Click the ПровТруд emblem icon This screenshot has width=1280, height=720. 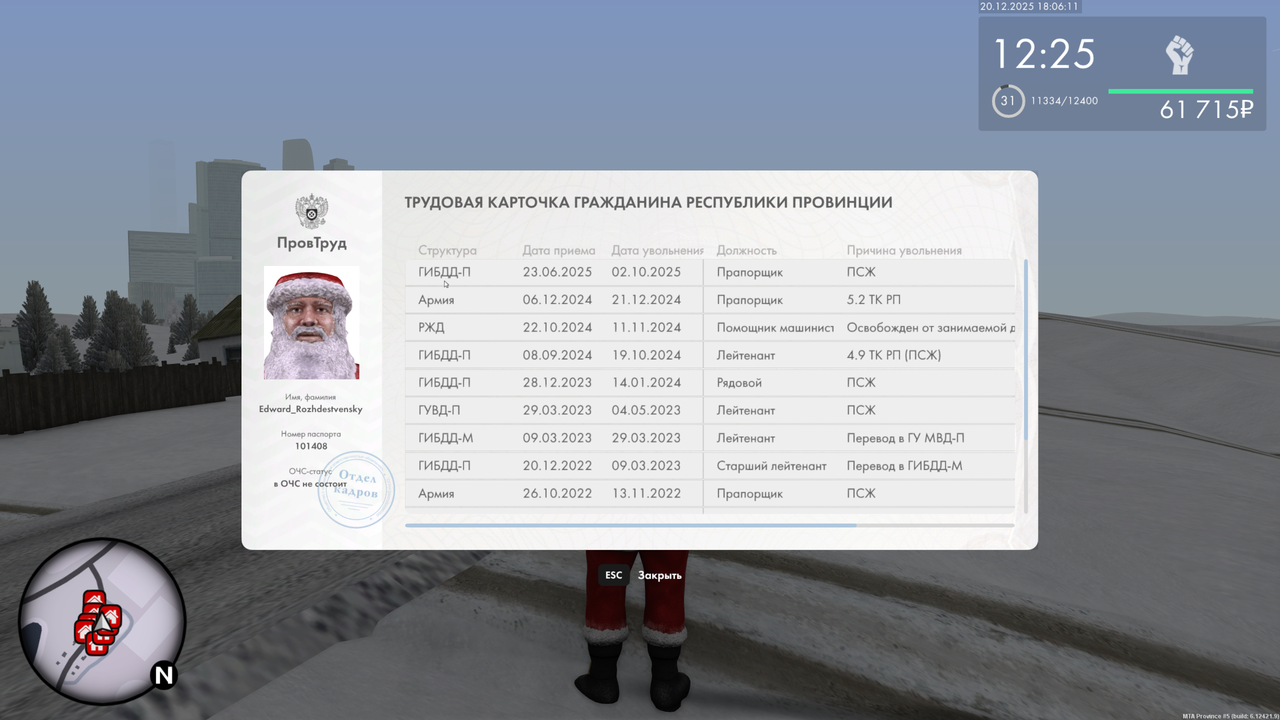(312, 211)
